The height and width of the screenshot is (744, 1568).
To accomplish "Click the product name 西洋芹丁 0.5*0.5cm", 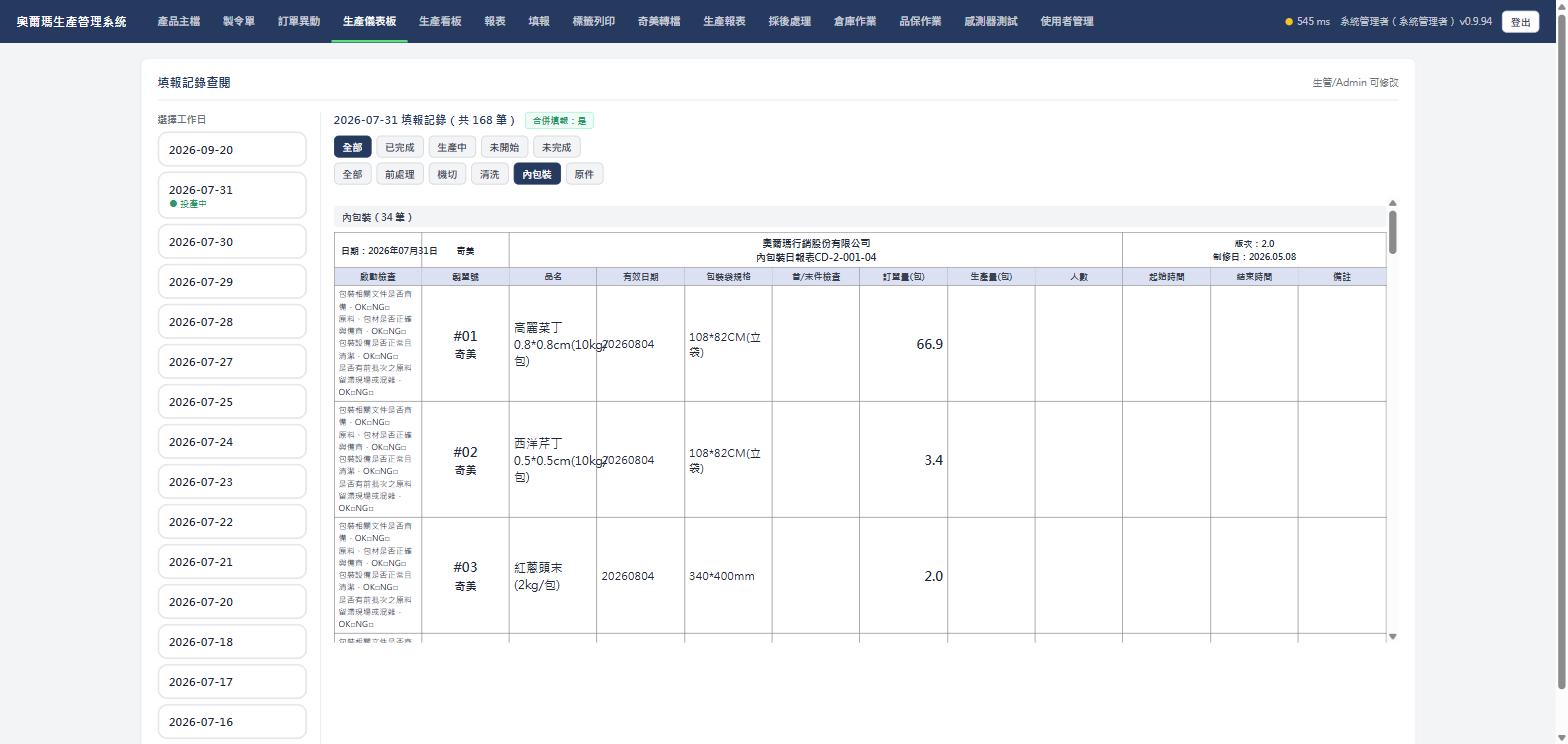I will (553, 460).
